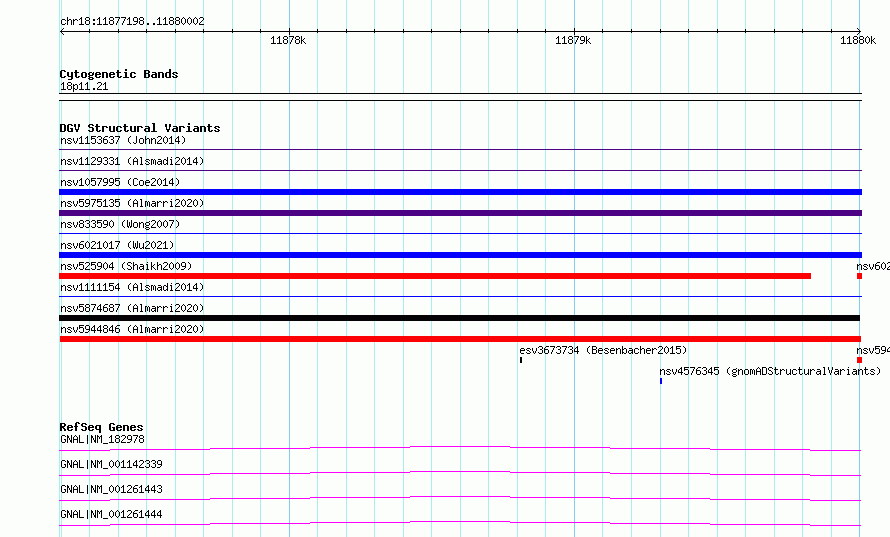Select transcript label GNAL|NM_182978
The image size is (890, 537).
[x=102, y=439]
